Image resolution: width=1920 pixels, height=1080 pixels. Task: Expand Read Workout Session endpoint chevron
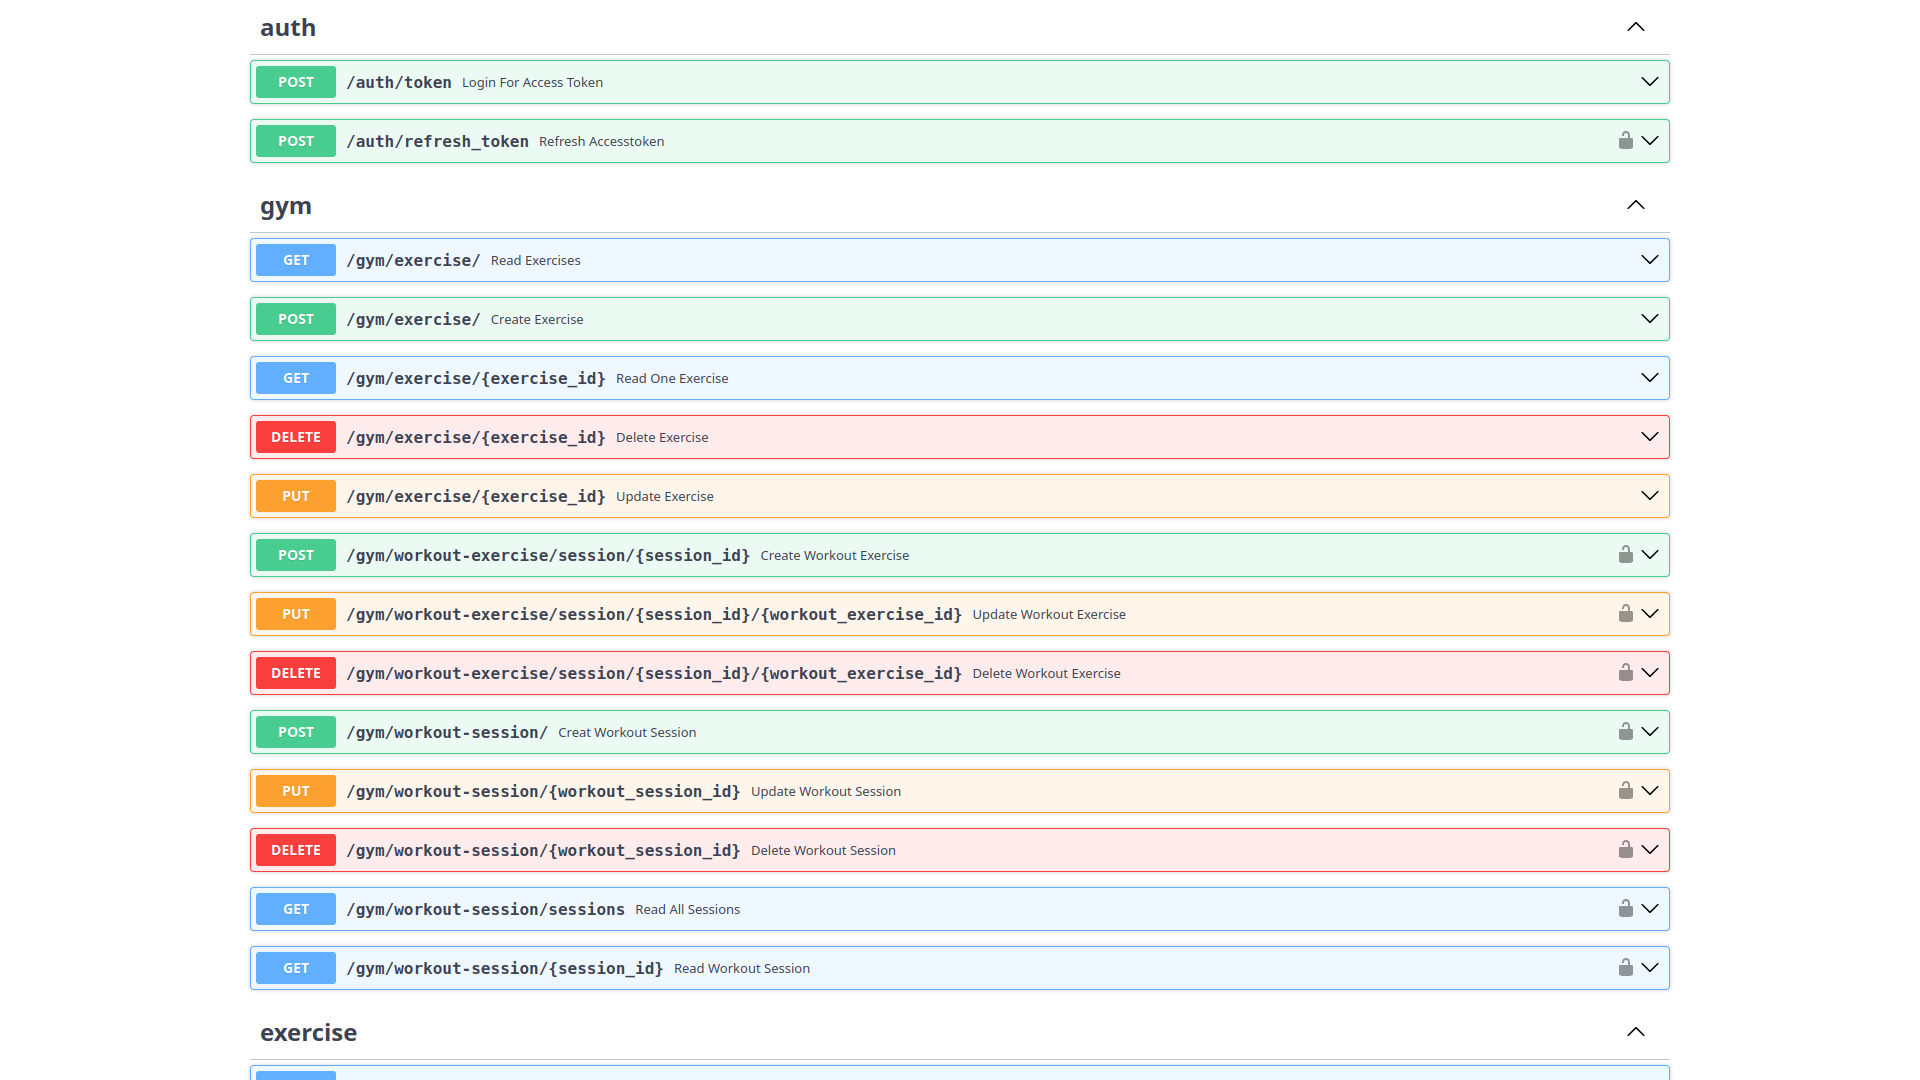tap(1650, 968)
